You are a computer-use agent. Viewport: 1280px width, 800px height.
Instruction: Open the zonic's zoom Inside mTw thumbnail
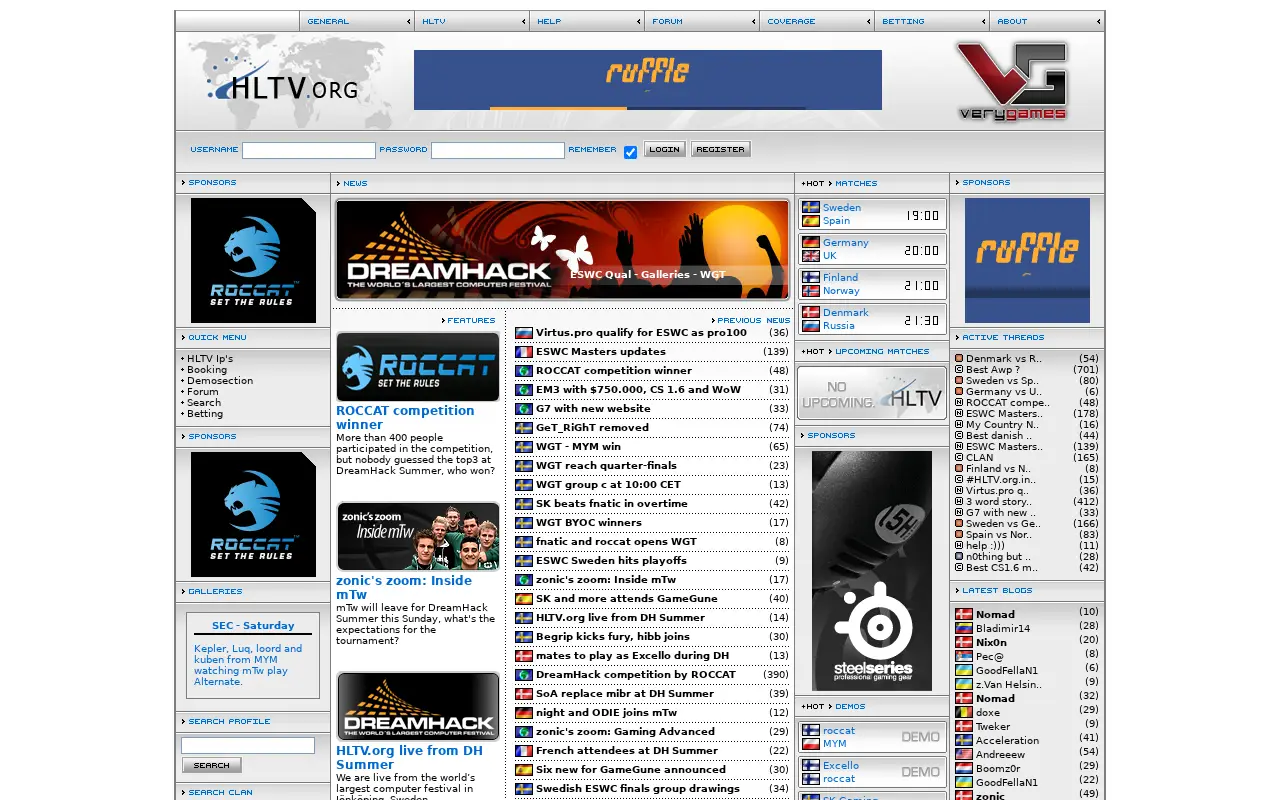click(418, 536)
